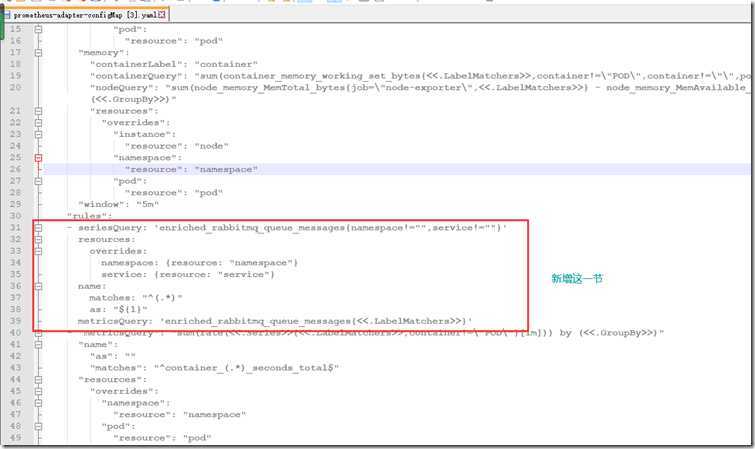
Task: Click service: {resource: "service"} line
Action: click(x=188, y=274)
